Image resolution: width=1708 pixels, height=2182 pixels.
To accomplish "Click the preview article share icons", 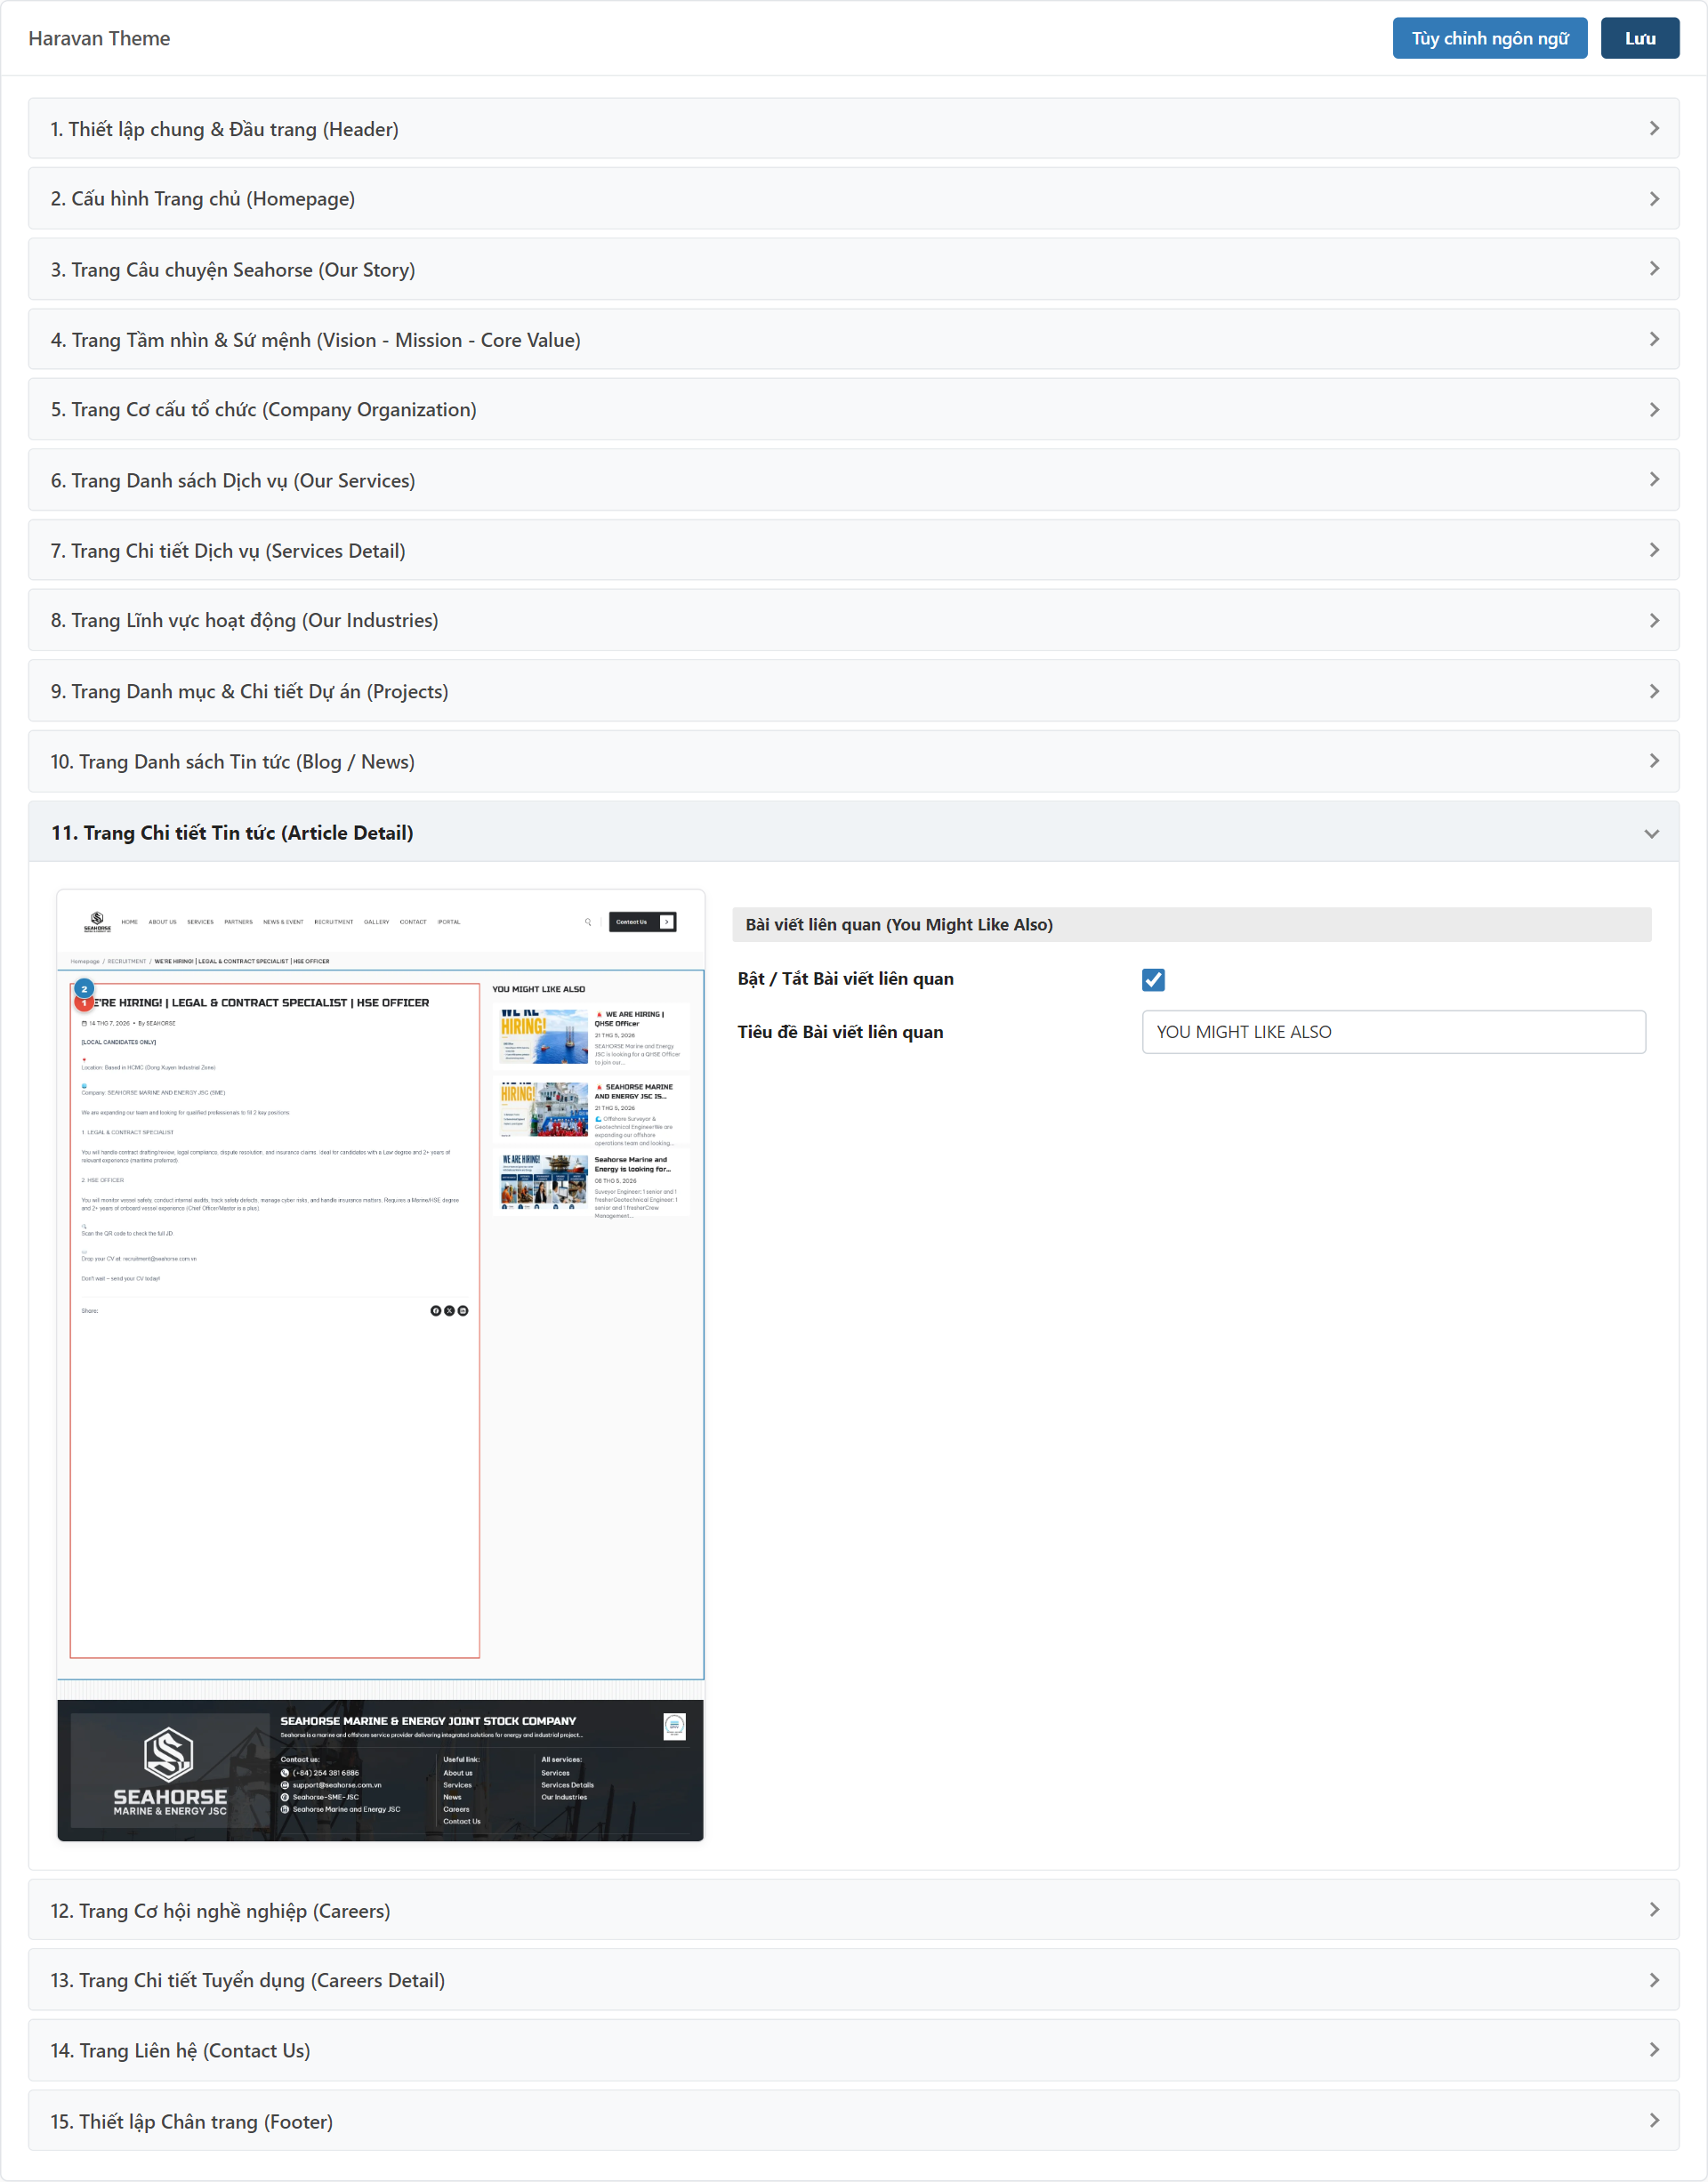I will [x=449, y=1310].
